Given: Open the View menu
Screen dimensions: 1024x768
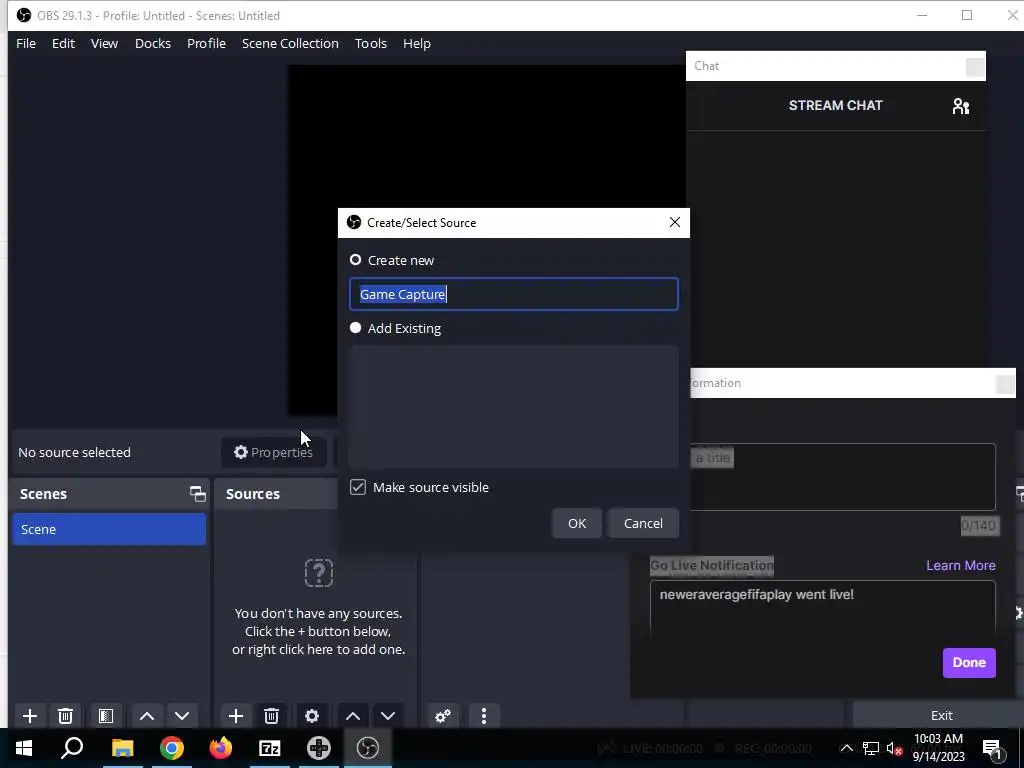Looking at the screenshot, I should (x=104, y=43).
